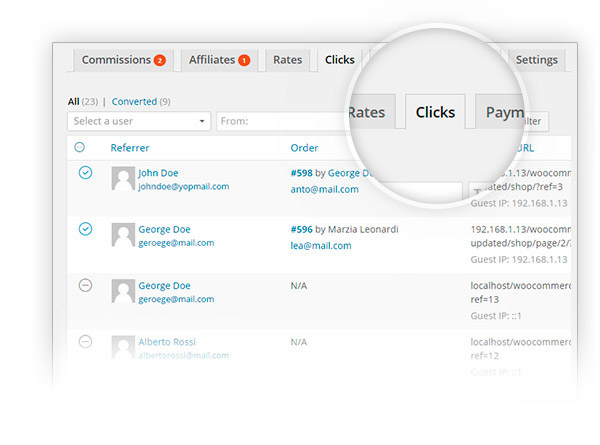Screen dimensions: 600x445
Task: Click not-converted icon for George Doe ref=13 row
Action: (85, 285)
